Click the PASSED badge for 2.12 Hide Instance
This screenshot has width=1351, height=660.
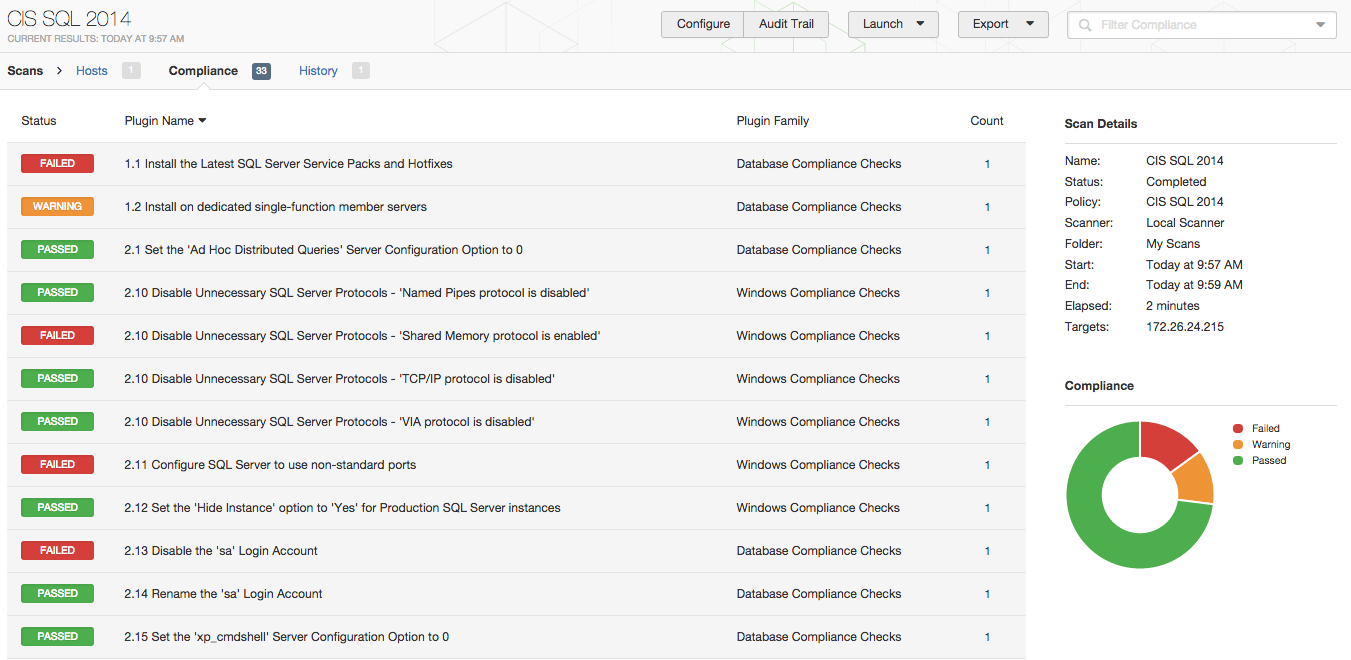point(57,508)
